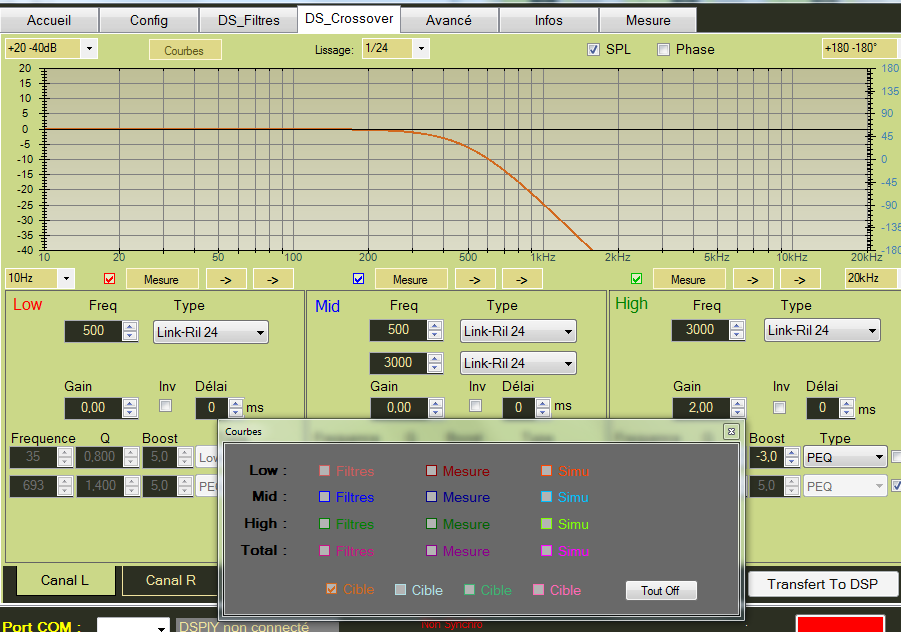Open the Mesure tab
Screen dimensions: 901x632
click(648, 20)
